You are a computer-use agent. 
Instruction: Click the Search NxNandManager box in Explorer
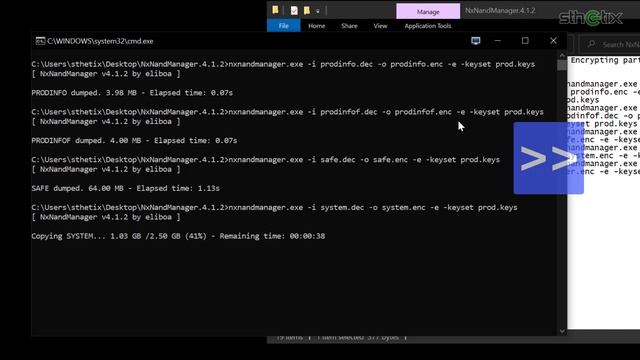coord(610,44)
